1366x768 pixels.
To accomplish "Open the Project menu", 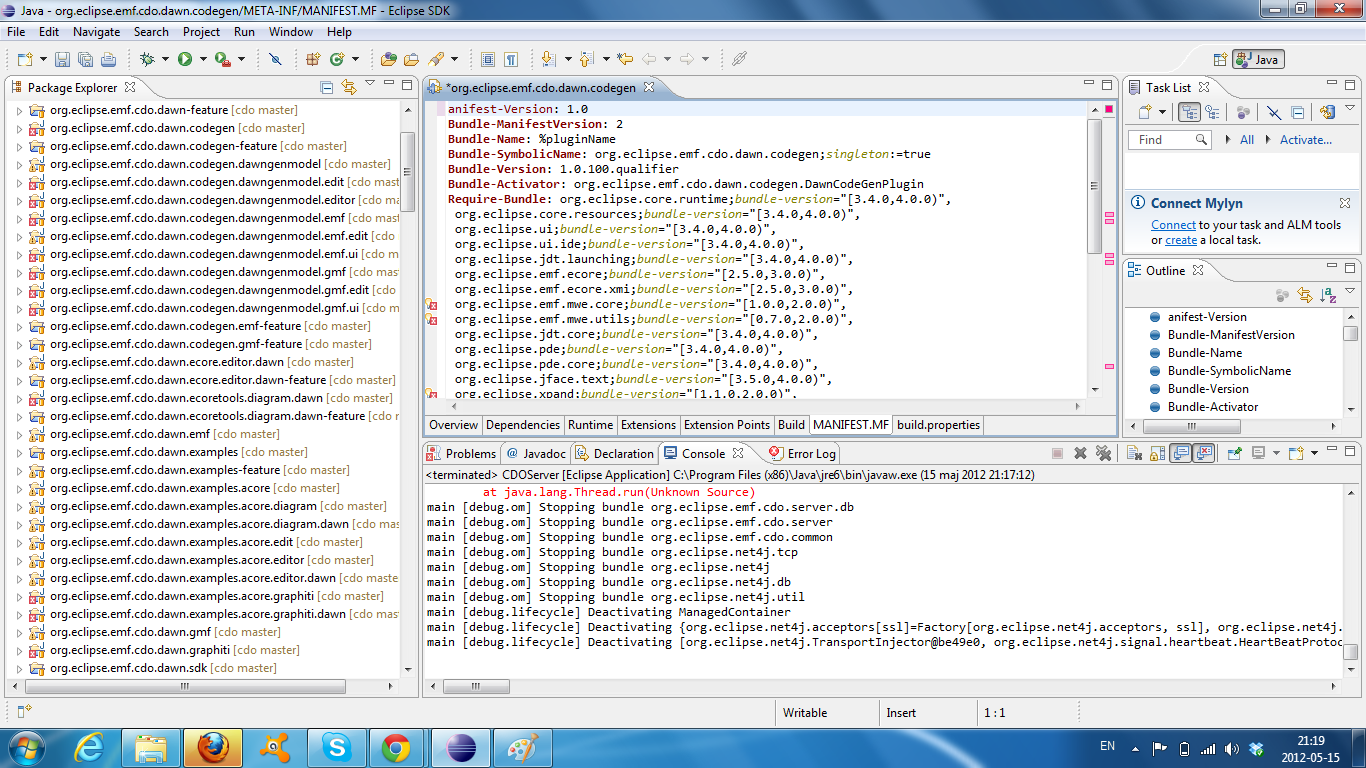I will [x=201, y=32].
